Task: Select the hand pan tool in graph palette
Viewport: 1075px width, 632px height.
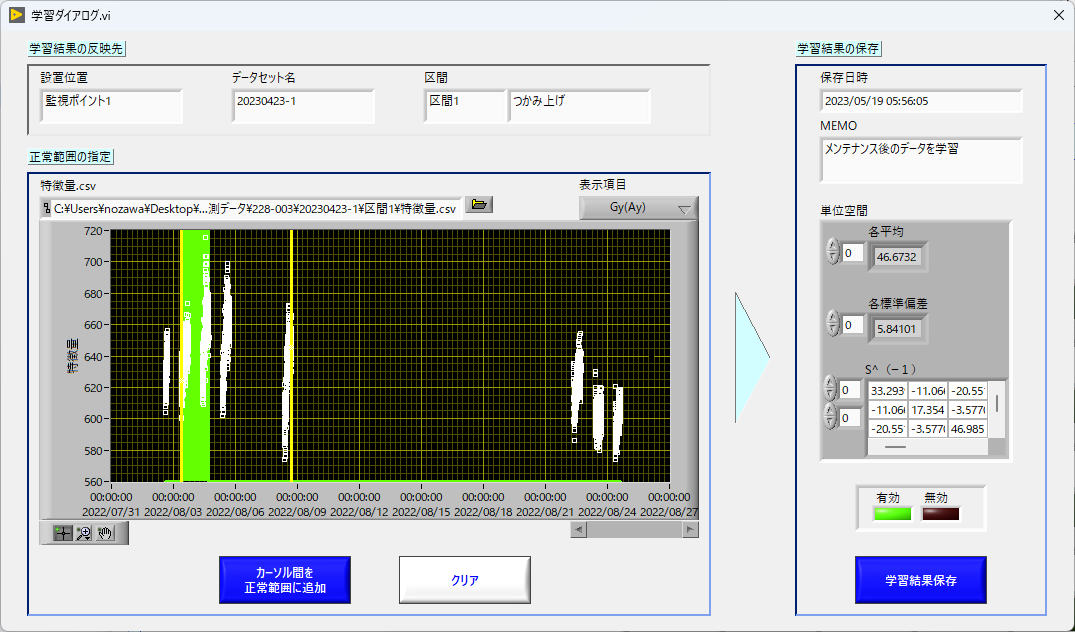Action: coord(105,534)
